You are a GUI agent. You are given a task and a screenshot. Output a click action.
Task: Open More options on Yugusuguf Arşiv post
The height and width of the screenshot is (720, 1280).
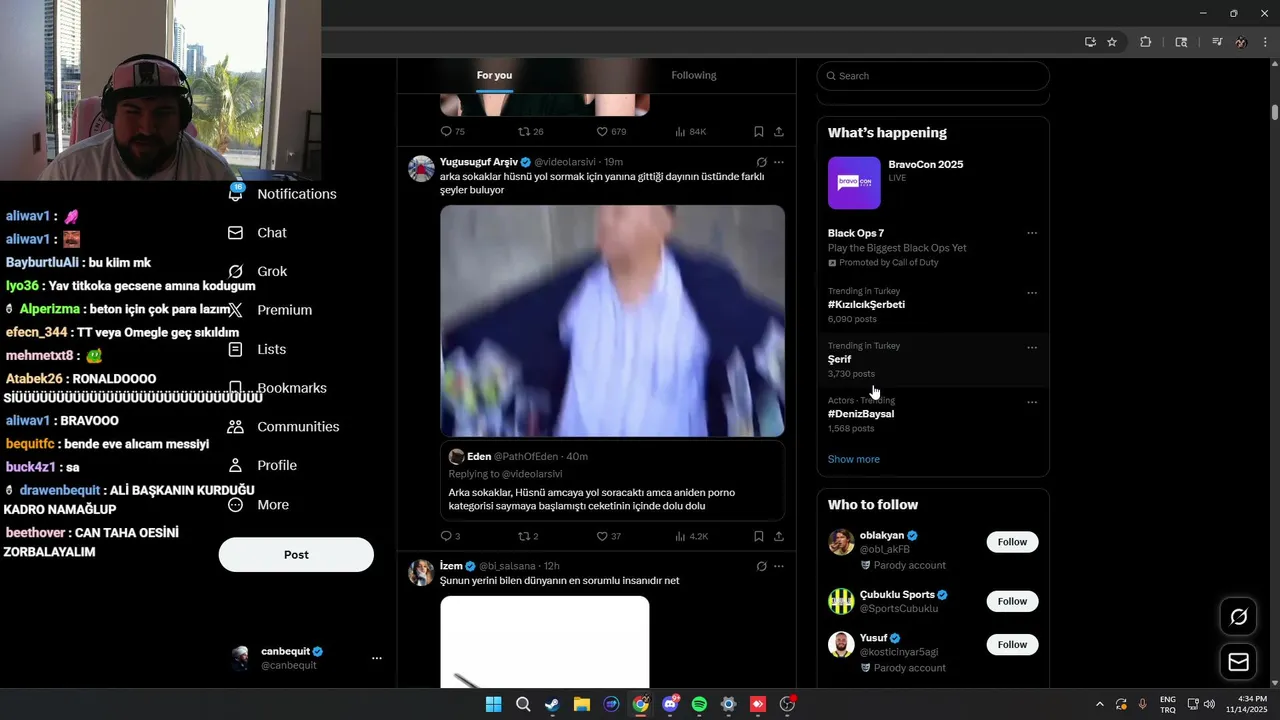(x=779, y=162)
